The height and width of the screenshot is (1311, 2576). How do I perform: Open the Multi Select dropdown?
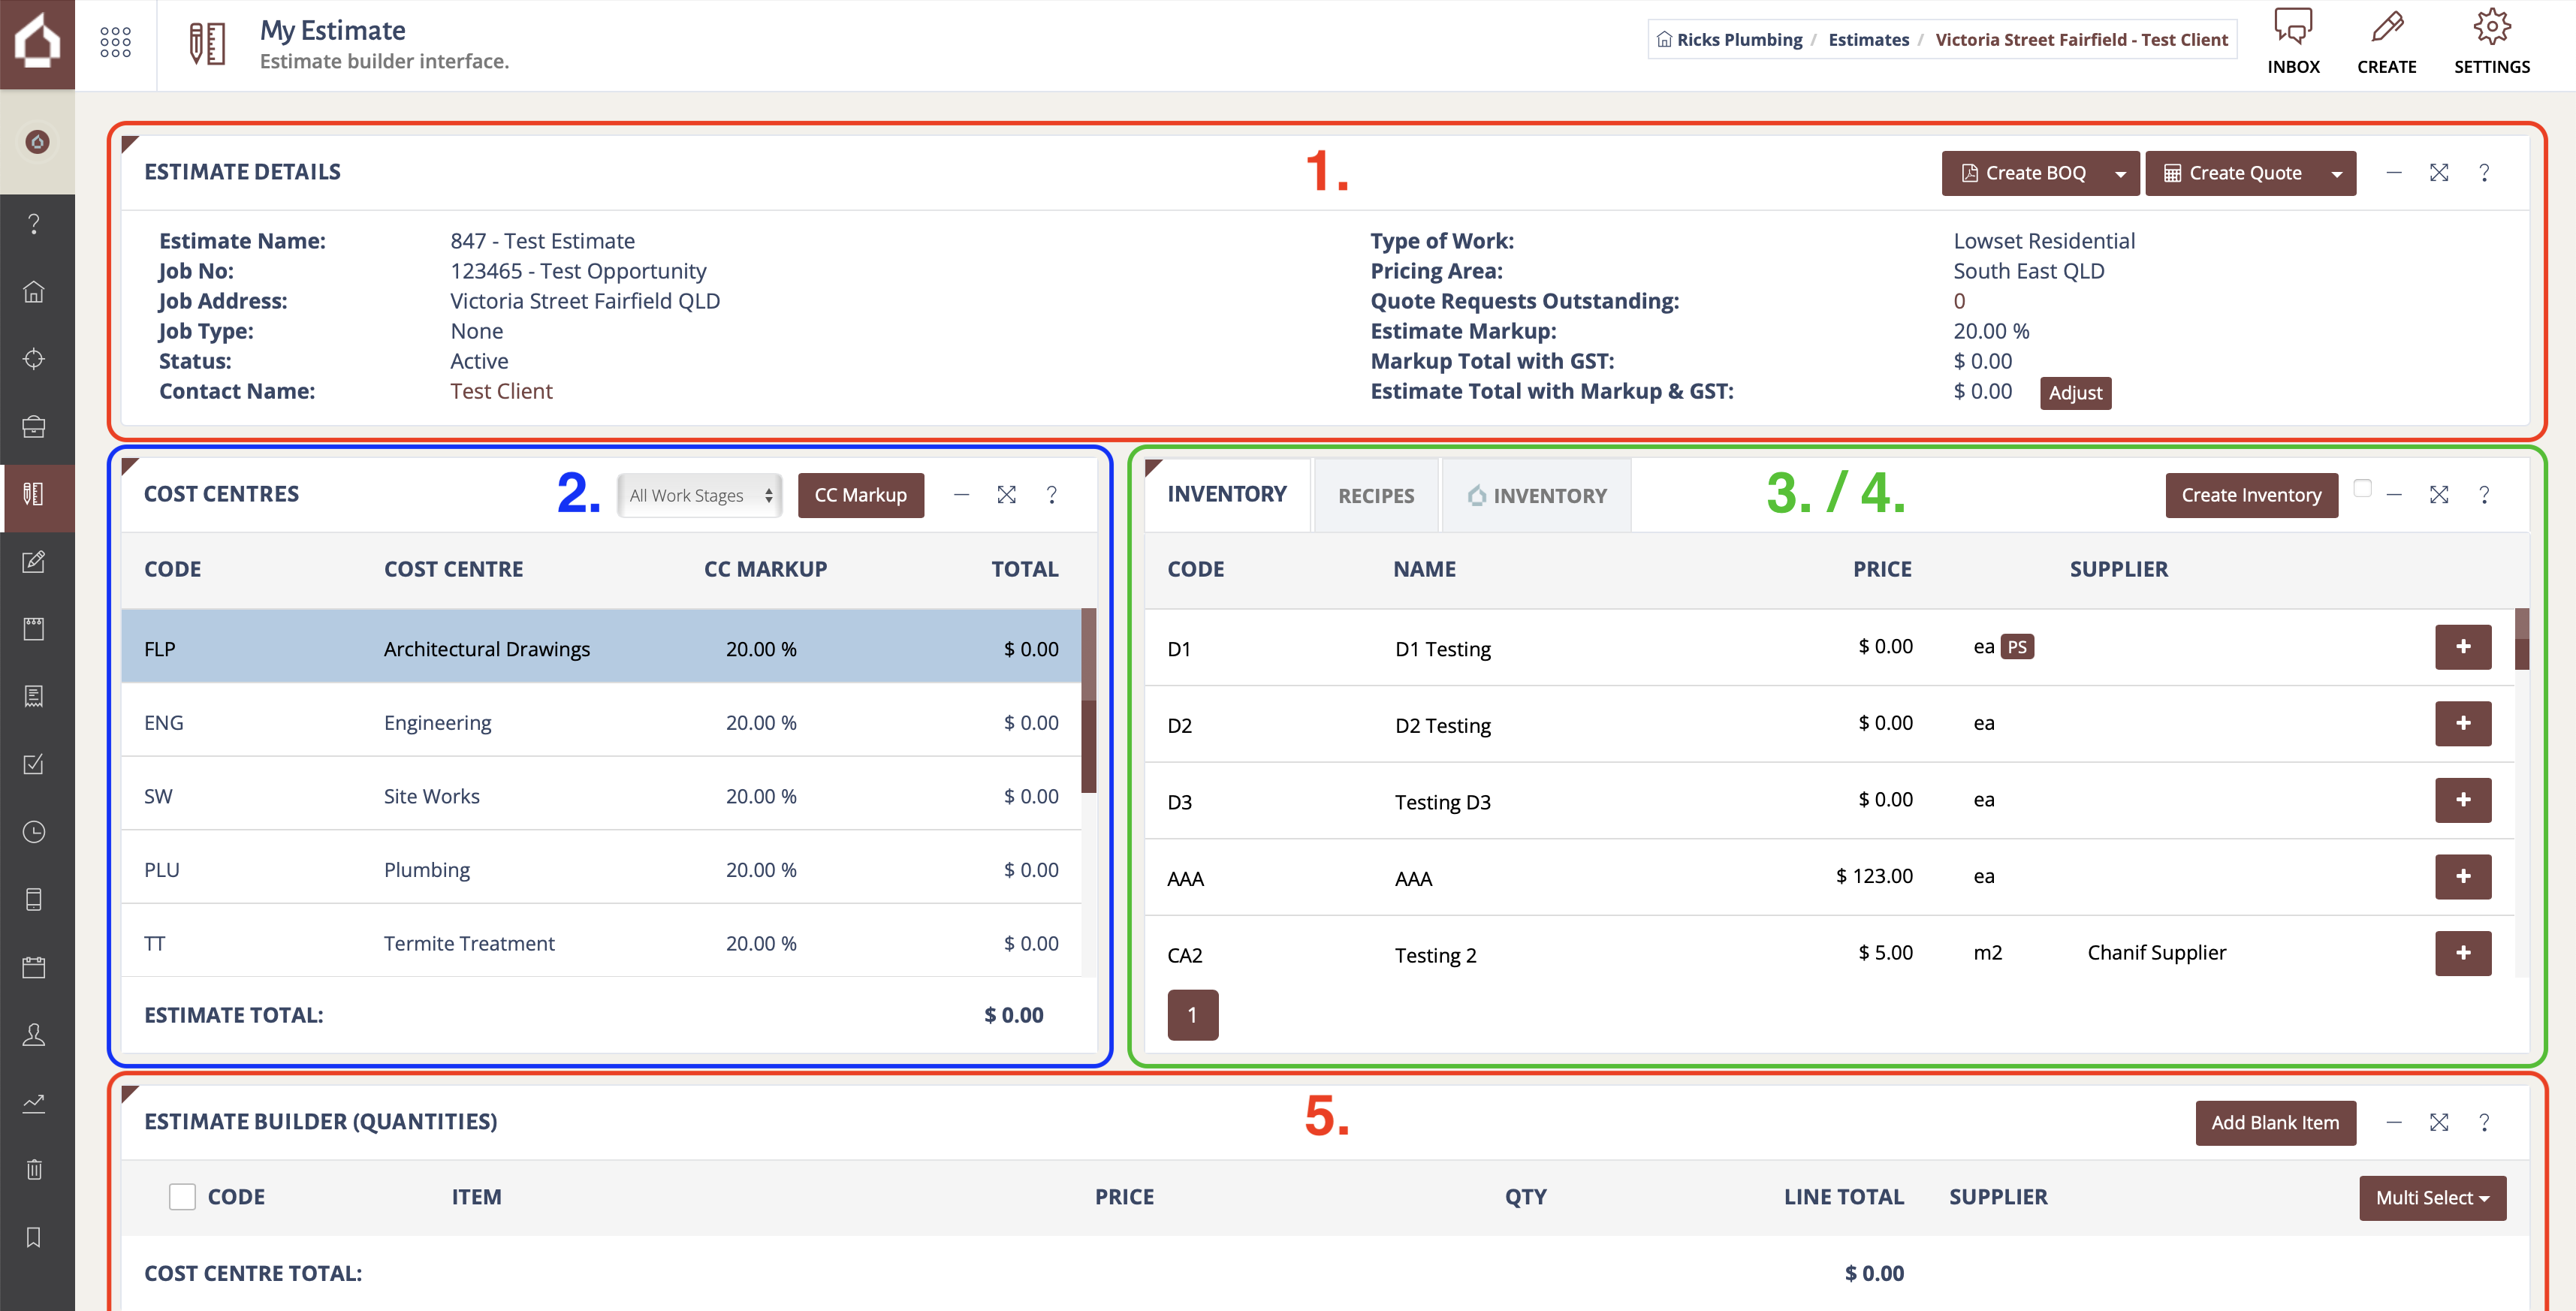pyautogui.click(x=2432, y=1198)
